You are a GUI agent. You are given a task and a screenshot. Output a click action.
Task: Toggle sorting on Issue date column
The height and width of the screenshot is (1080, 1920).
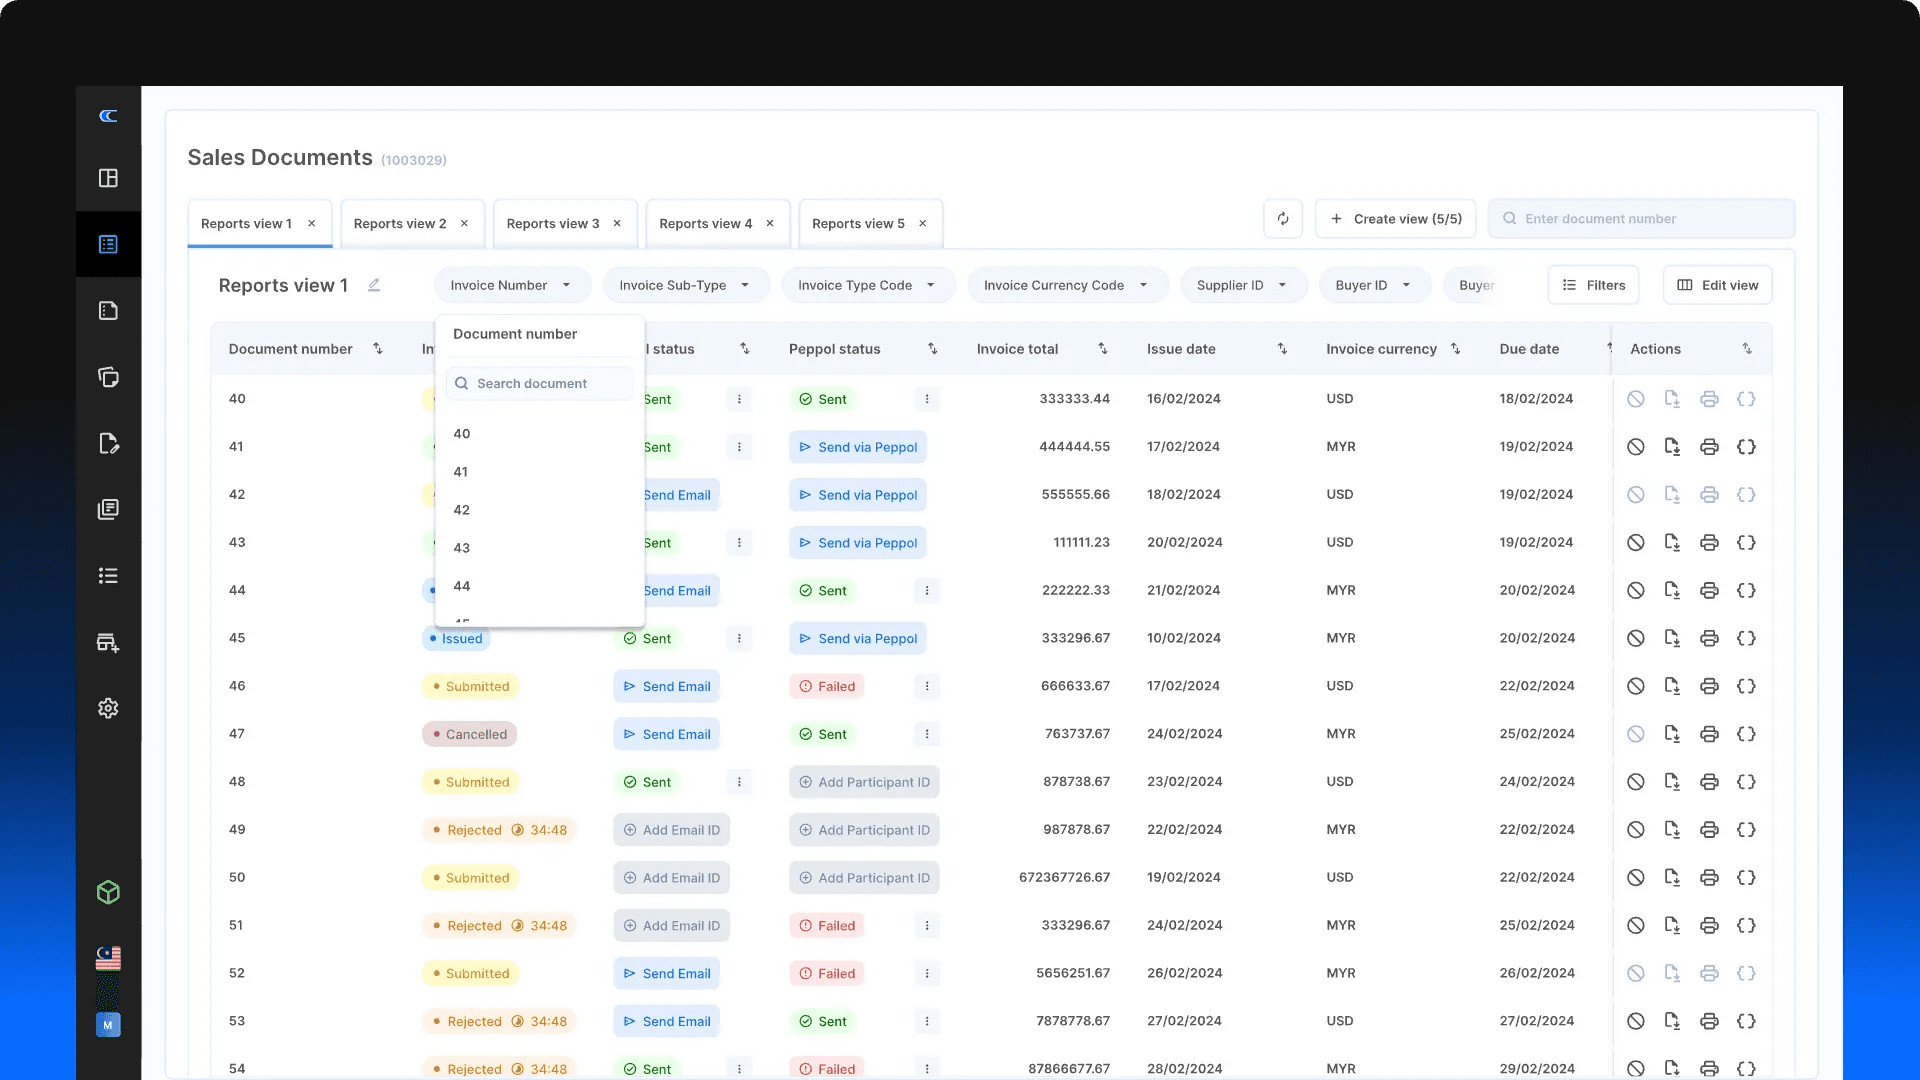[x=1282, y=349]
